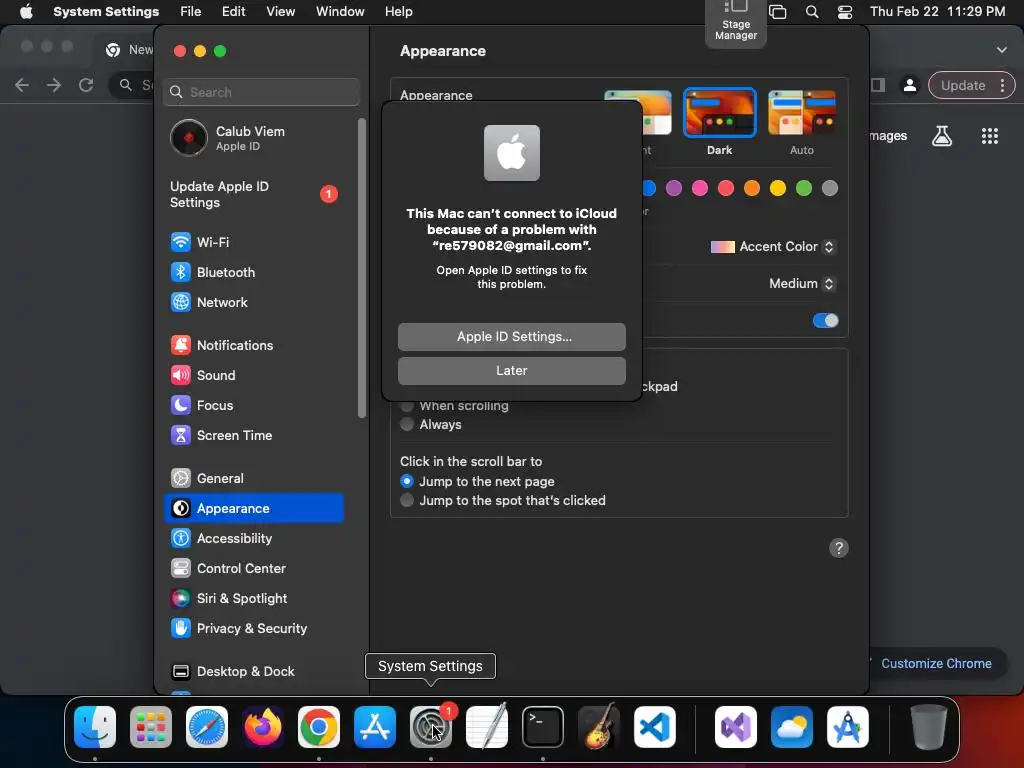Open Chrome three-dot menu beside Update
This screenshot has width=1024, height=768.
(1002, 85)
